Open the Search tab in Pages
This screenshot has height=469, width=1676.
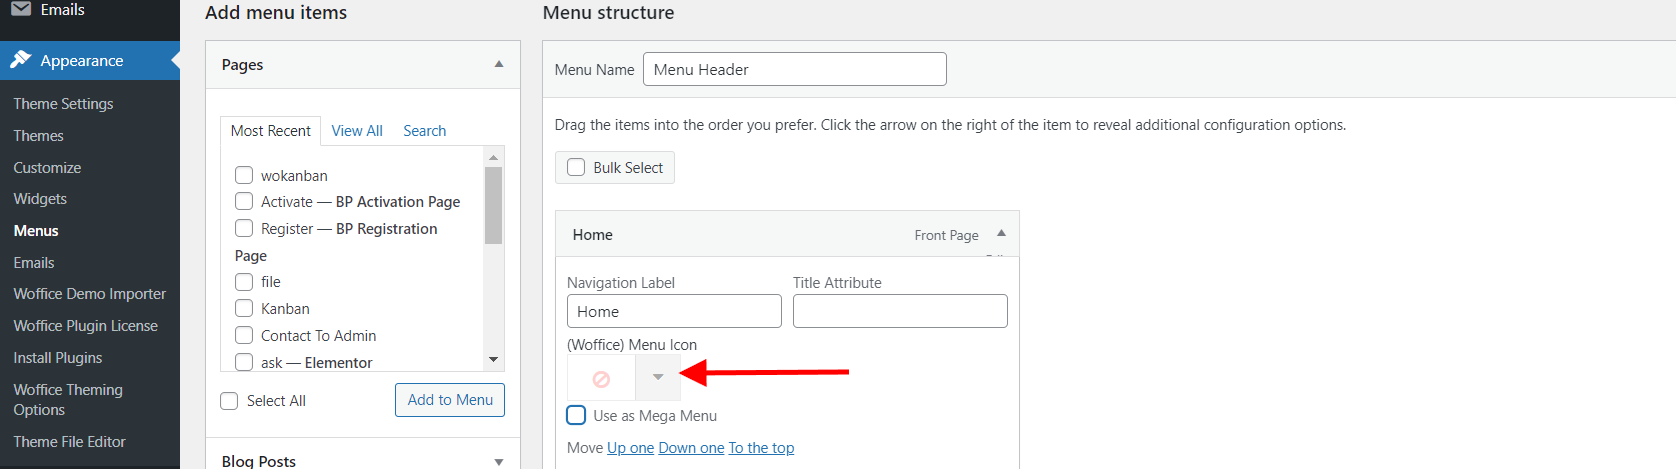(x=425, y=131)
